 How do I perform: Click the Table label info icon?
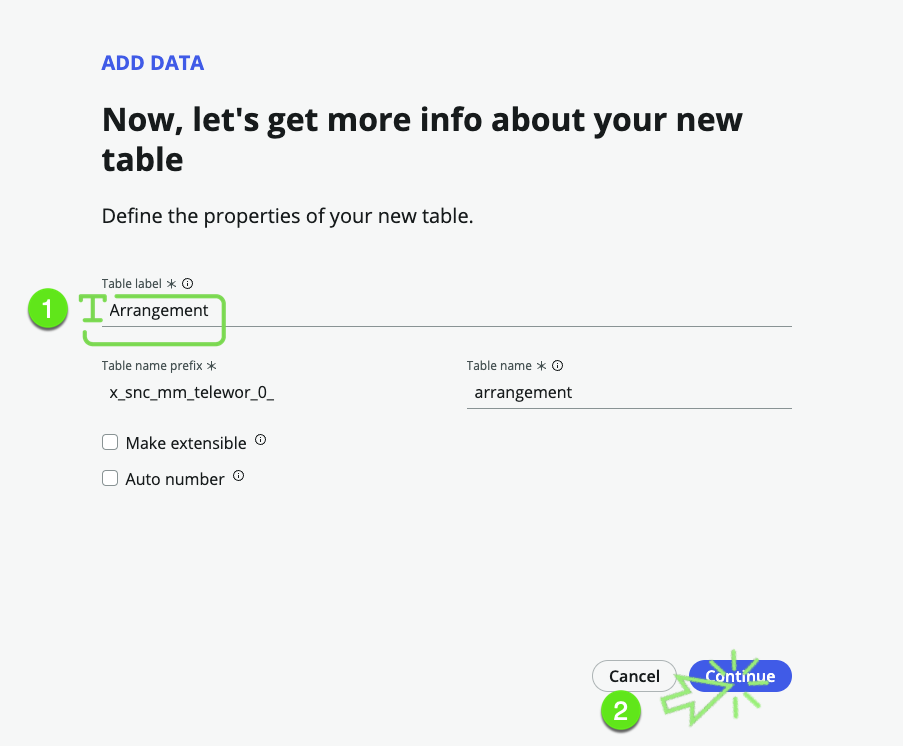(x=187, y=283)
